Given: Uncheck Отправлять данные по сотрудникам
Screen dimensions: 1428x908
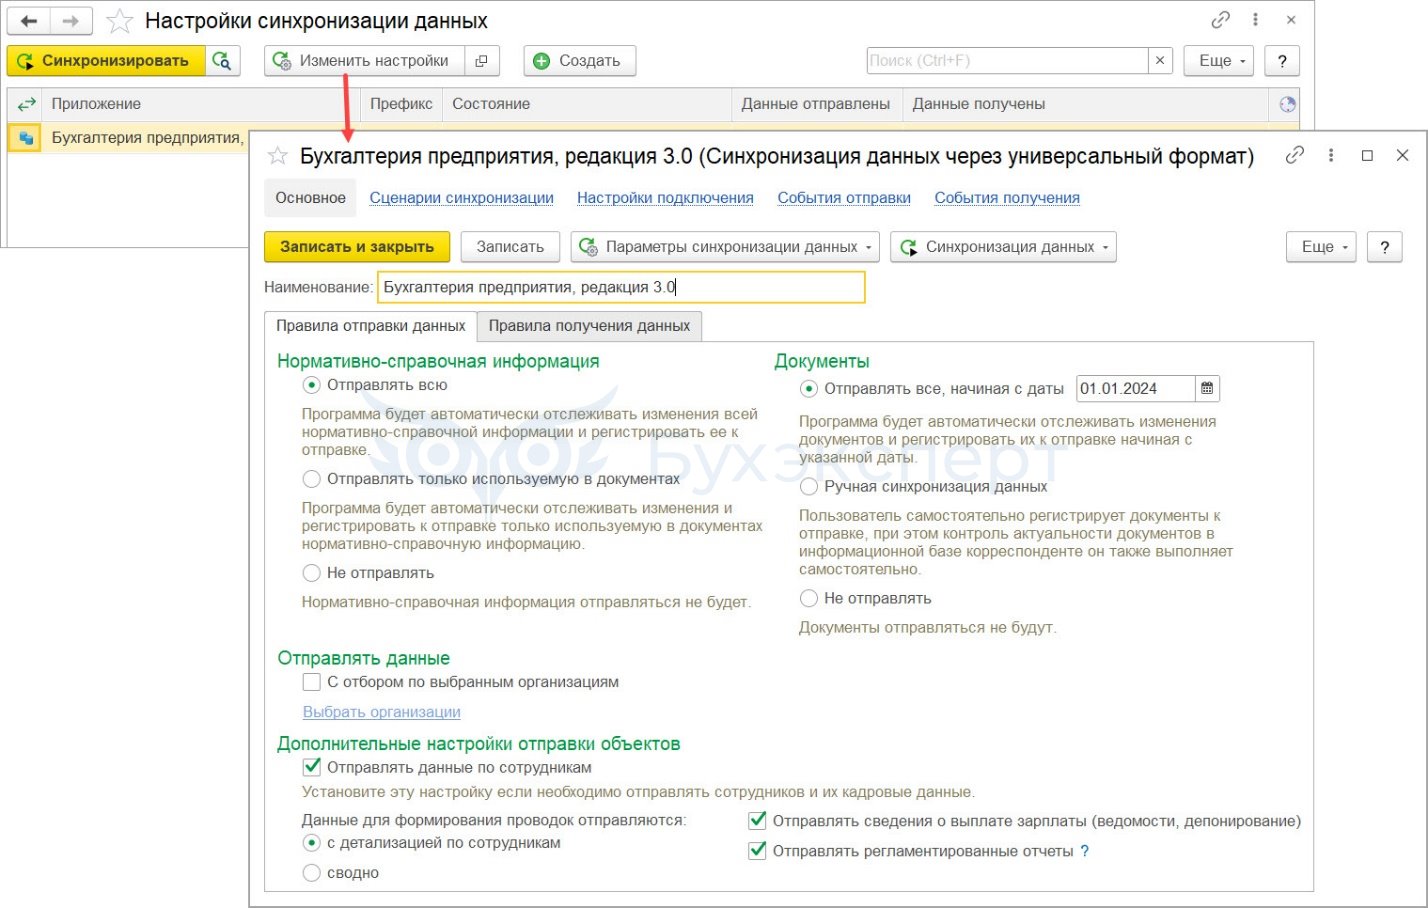Looking at the screenshot, I should [311, 768].
